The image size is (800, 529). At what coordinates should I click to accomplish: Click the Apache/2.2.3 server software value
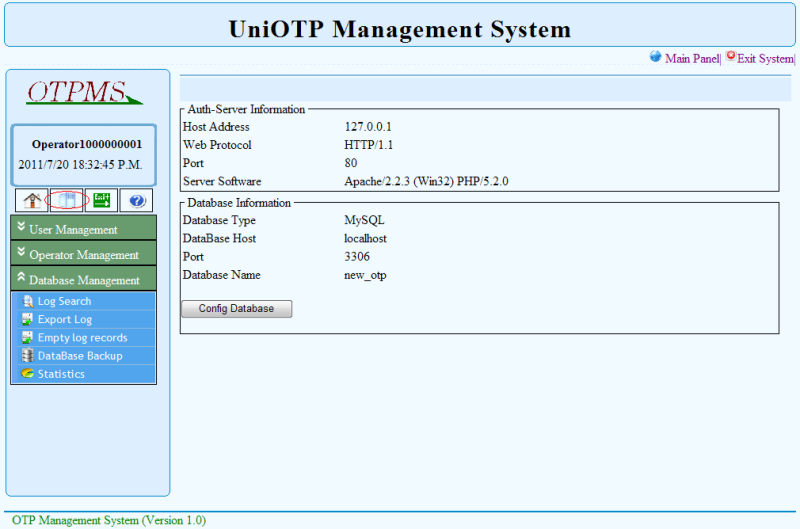click(426, 181)
